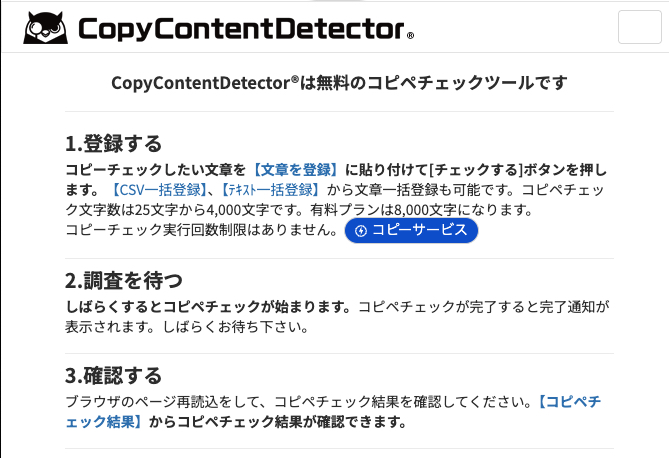
Task: Open the 【文章を登録】 link
Action: point(297,168)
